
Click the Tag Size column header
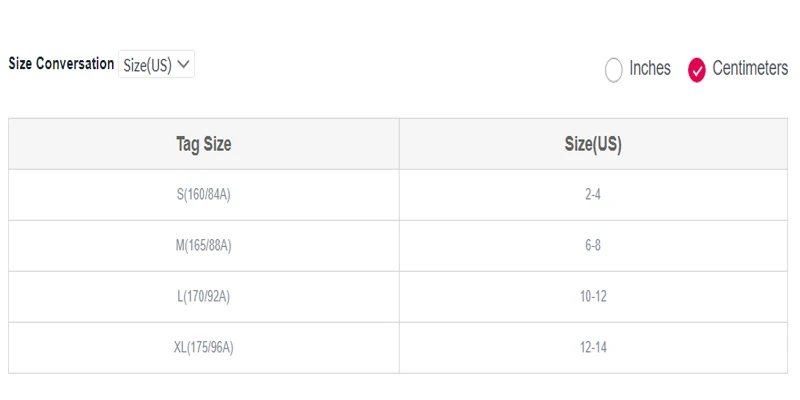point(204,144)
